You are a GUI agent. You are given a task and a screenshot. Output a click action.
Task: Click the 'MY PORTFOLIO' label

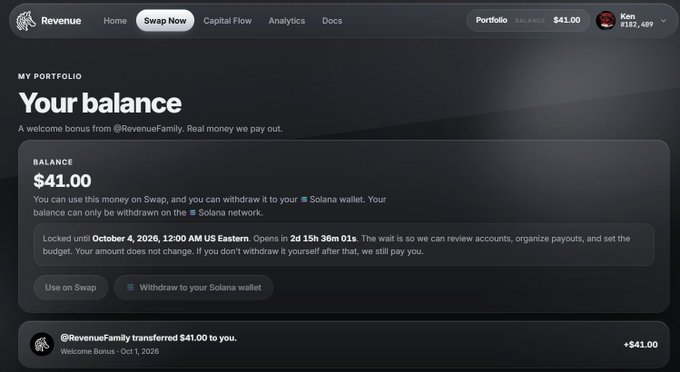click(50, 76)
